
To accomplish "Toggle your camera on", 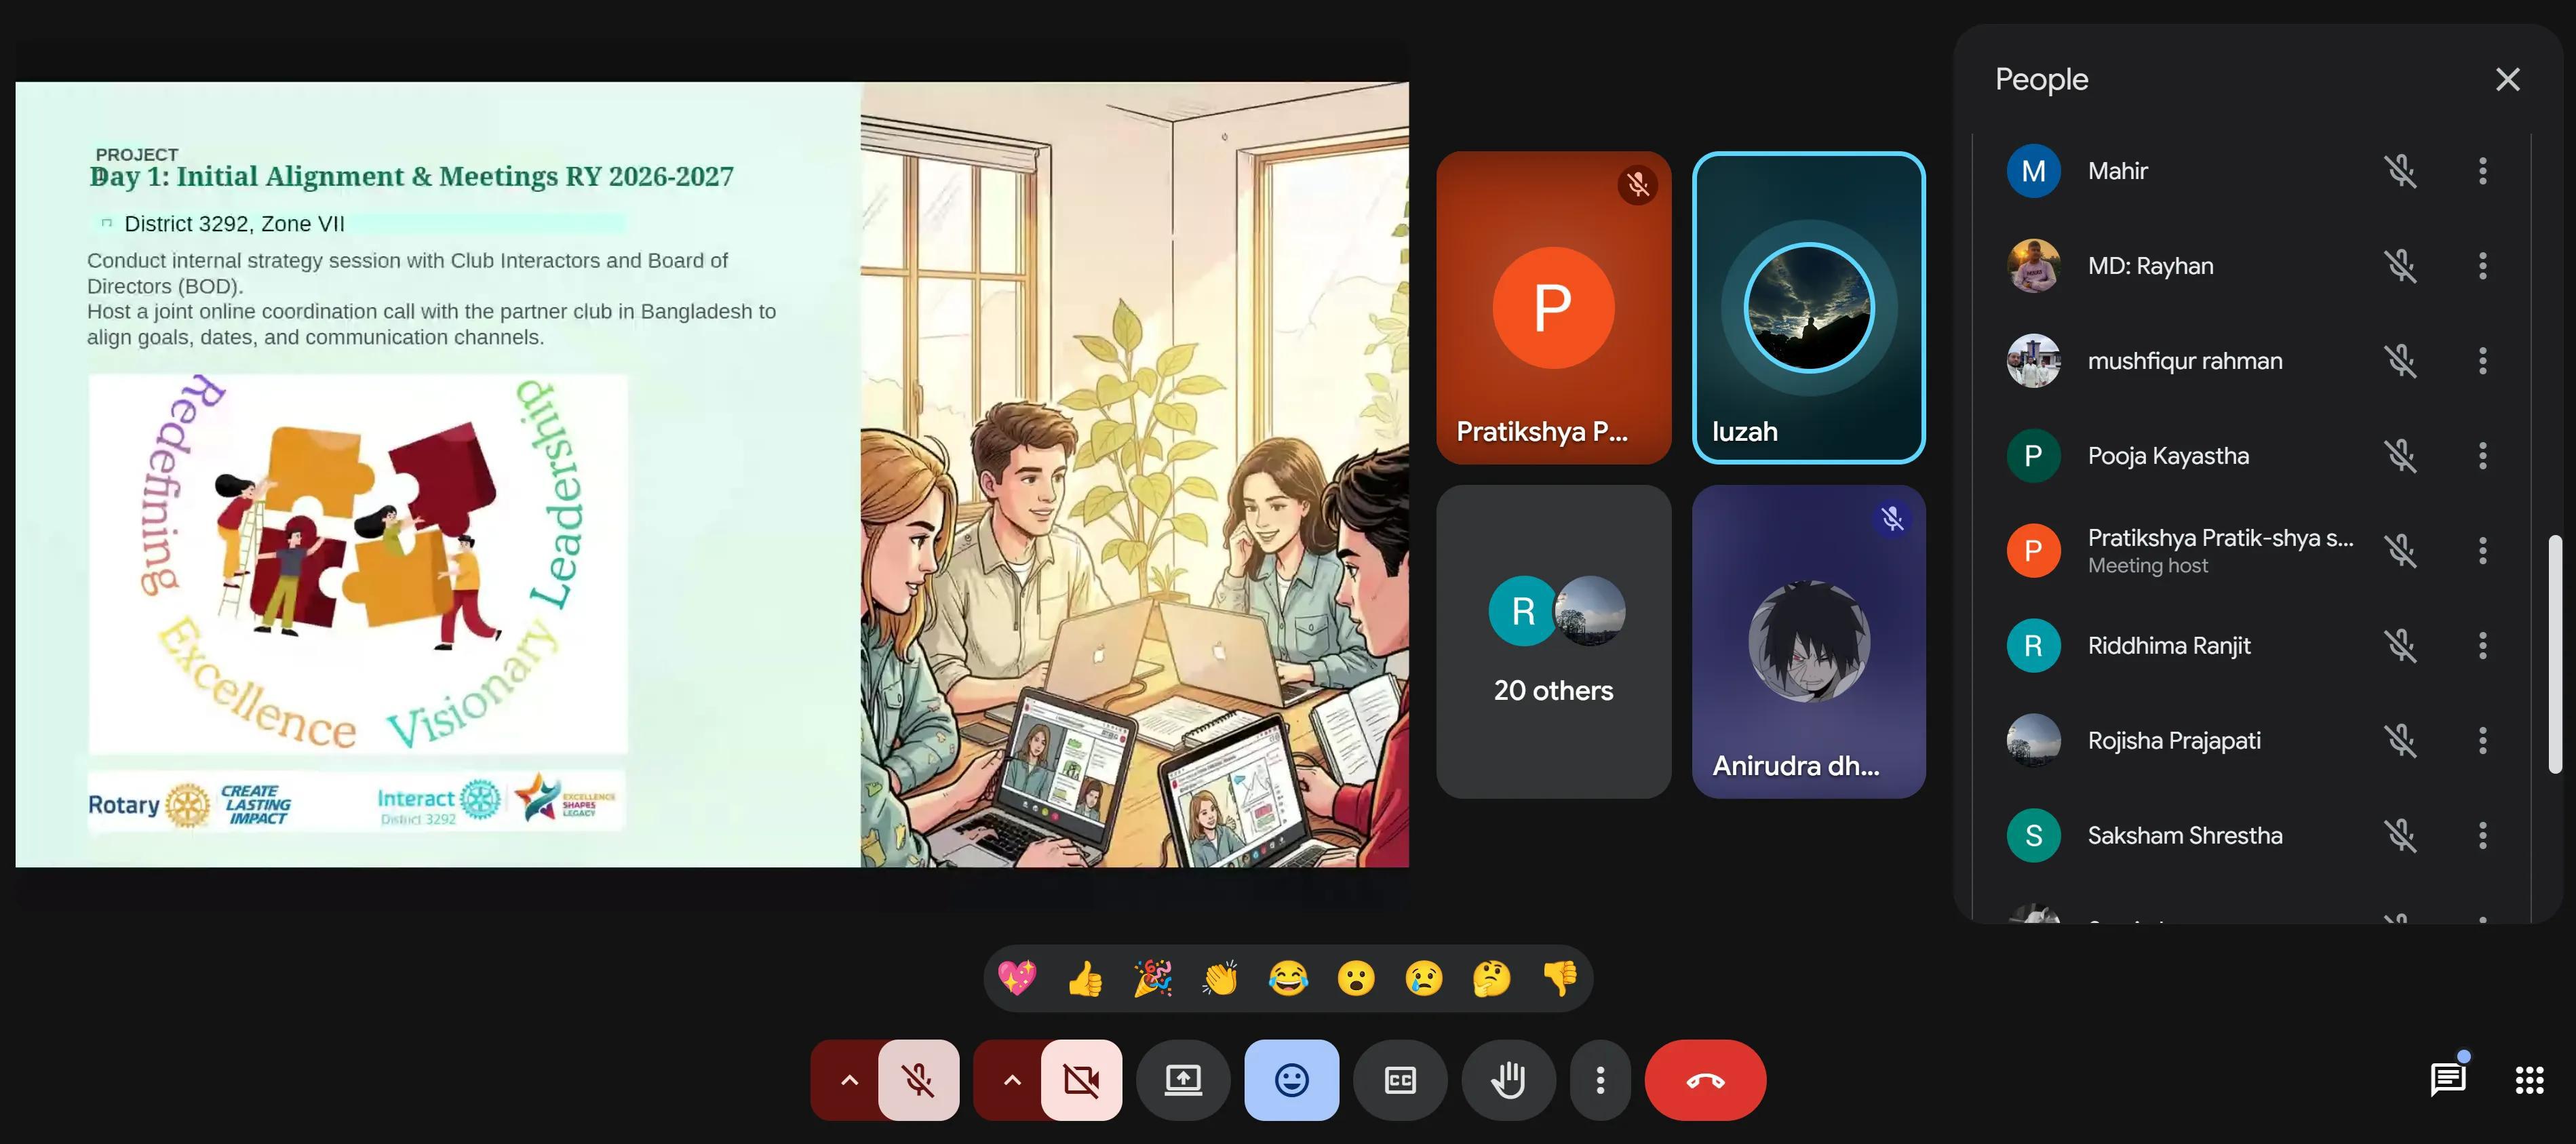I will click(1081, 1080).
